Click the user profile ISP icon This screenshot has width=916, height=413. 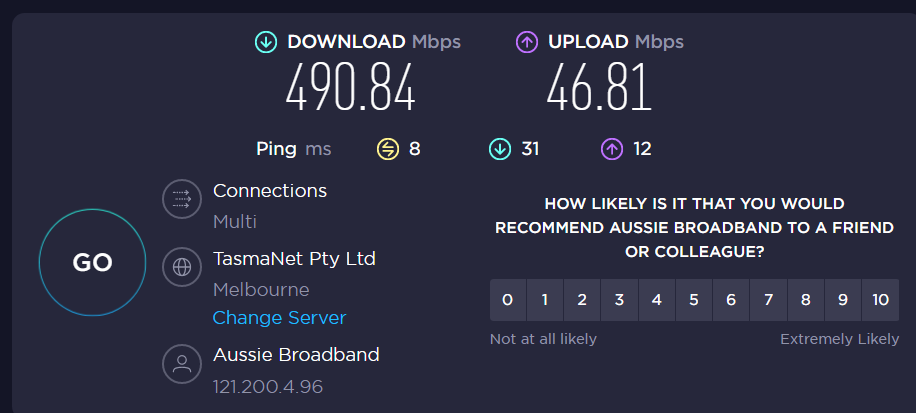point(182,364)
